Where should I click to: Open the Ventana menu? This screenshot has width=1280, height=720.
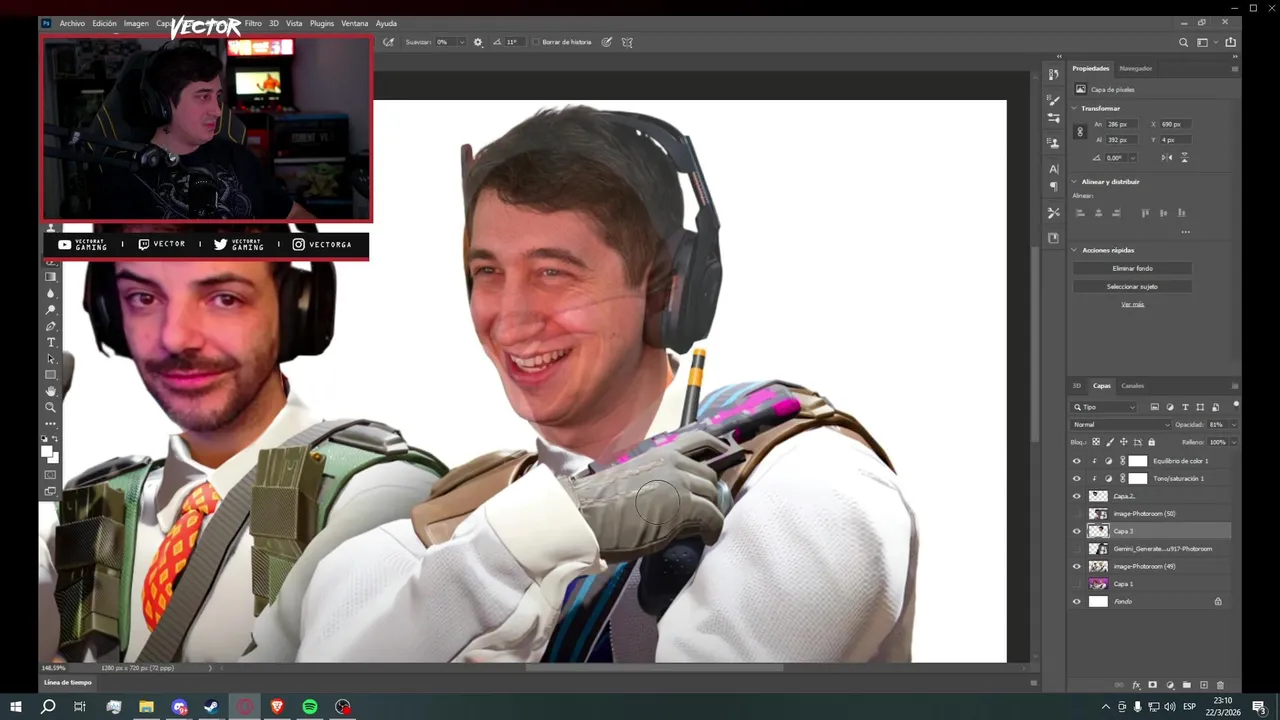(x=354, y=23)
